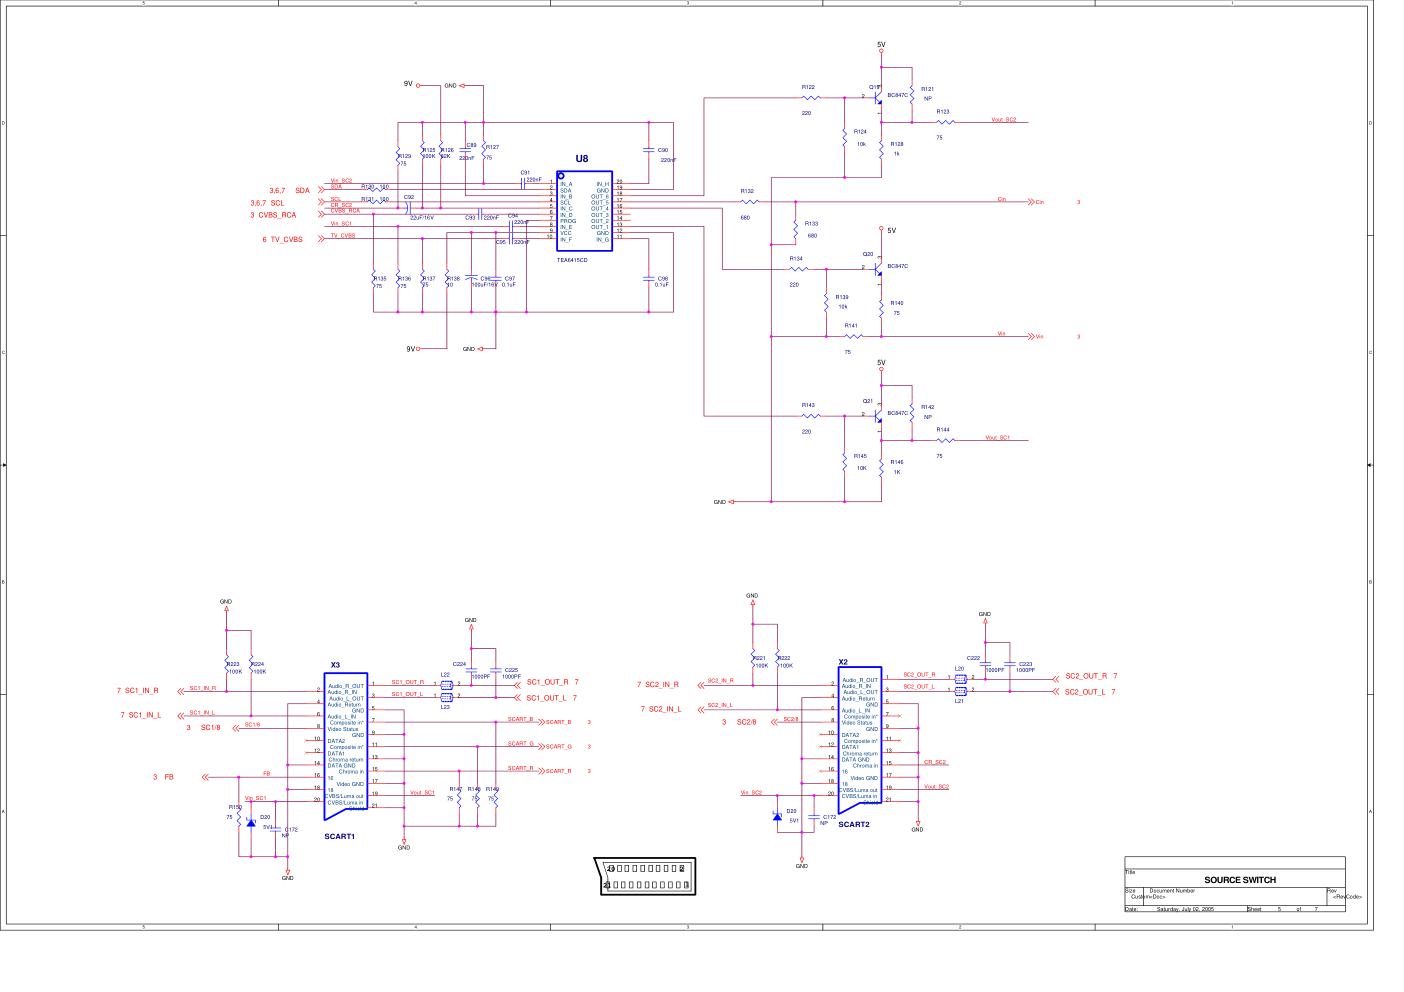Click ferrite bead L23 symbol
This screenshot has width=1404, height=992.
[x=446, y=698]
